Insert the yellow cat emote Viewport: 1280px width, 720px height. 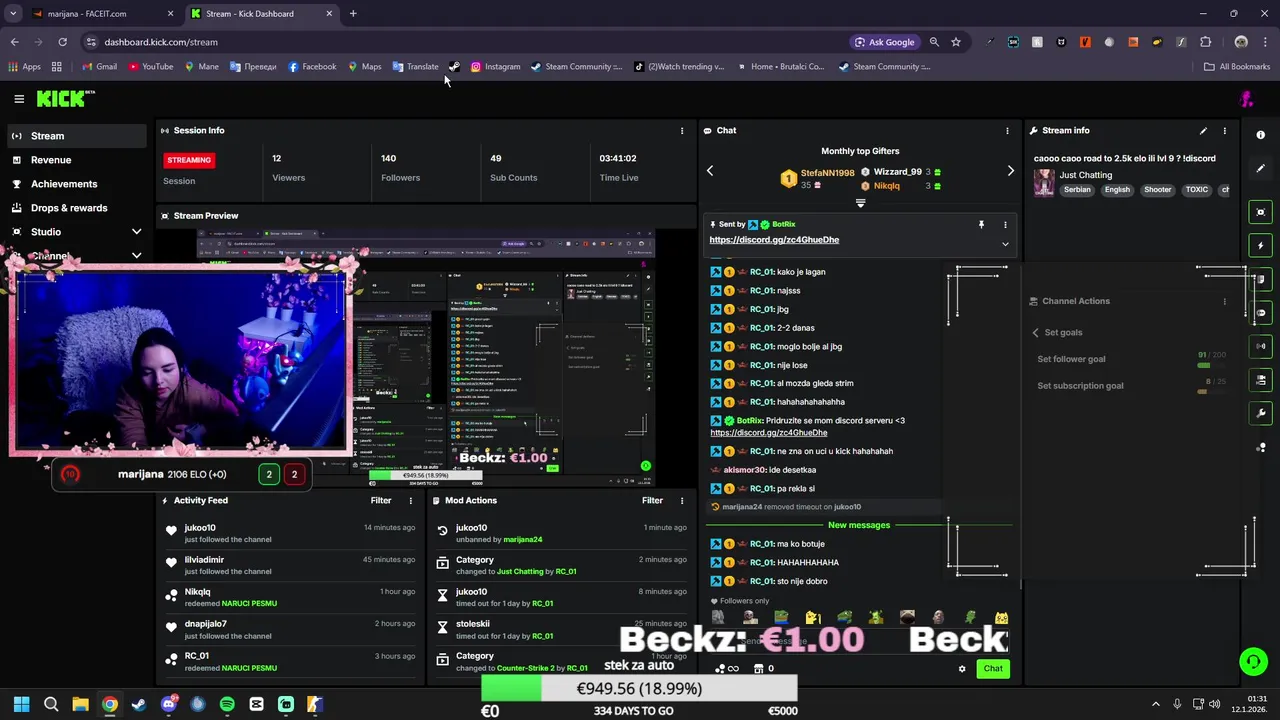[x=1001, y=617]
